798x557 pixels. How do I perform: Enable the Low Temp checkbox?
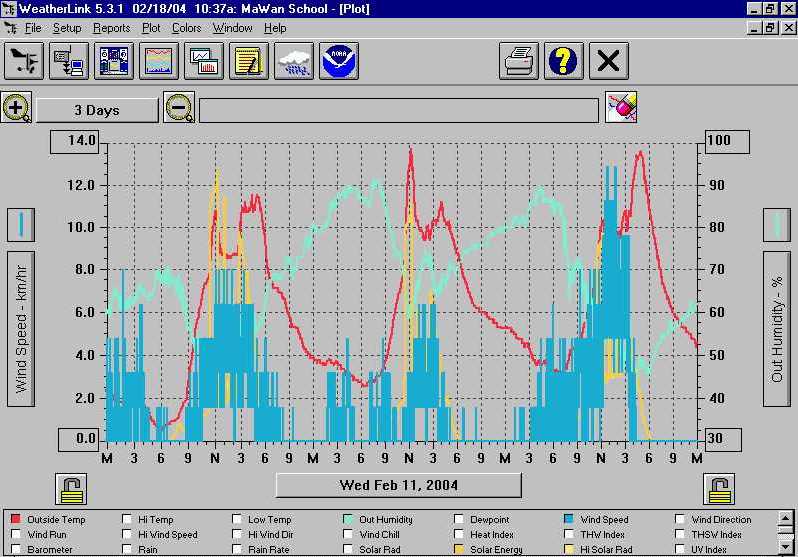click(237, 519)
